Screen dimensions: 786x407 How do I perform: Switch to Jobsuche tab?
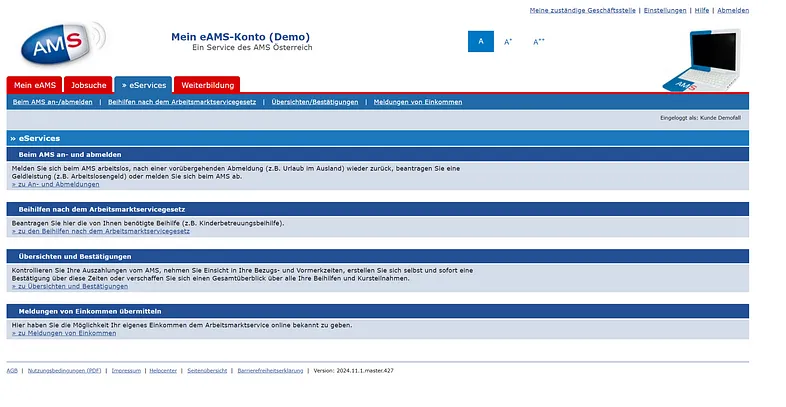88,85
